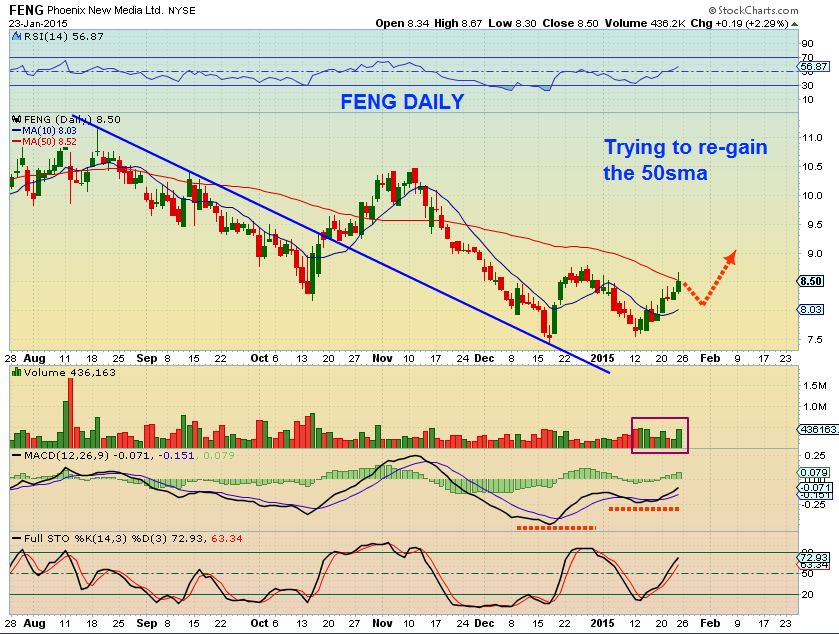Image resolution: width=839 pixels, height=634 pixels.
Task: Click 2015 on the price chart date axis
Action: pos(603,358)
